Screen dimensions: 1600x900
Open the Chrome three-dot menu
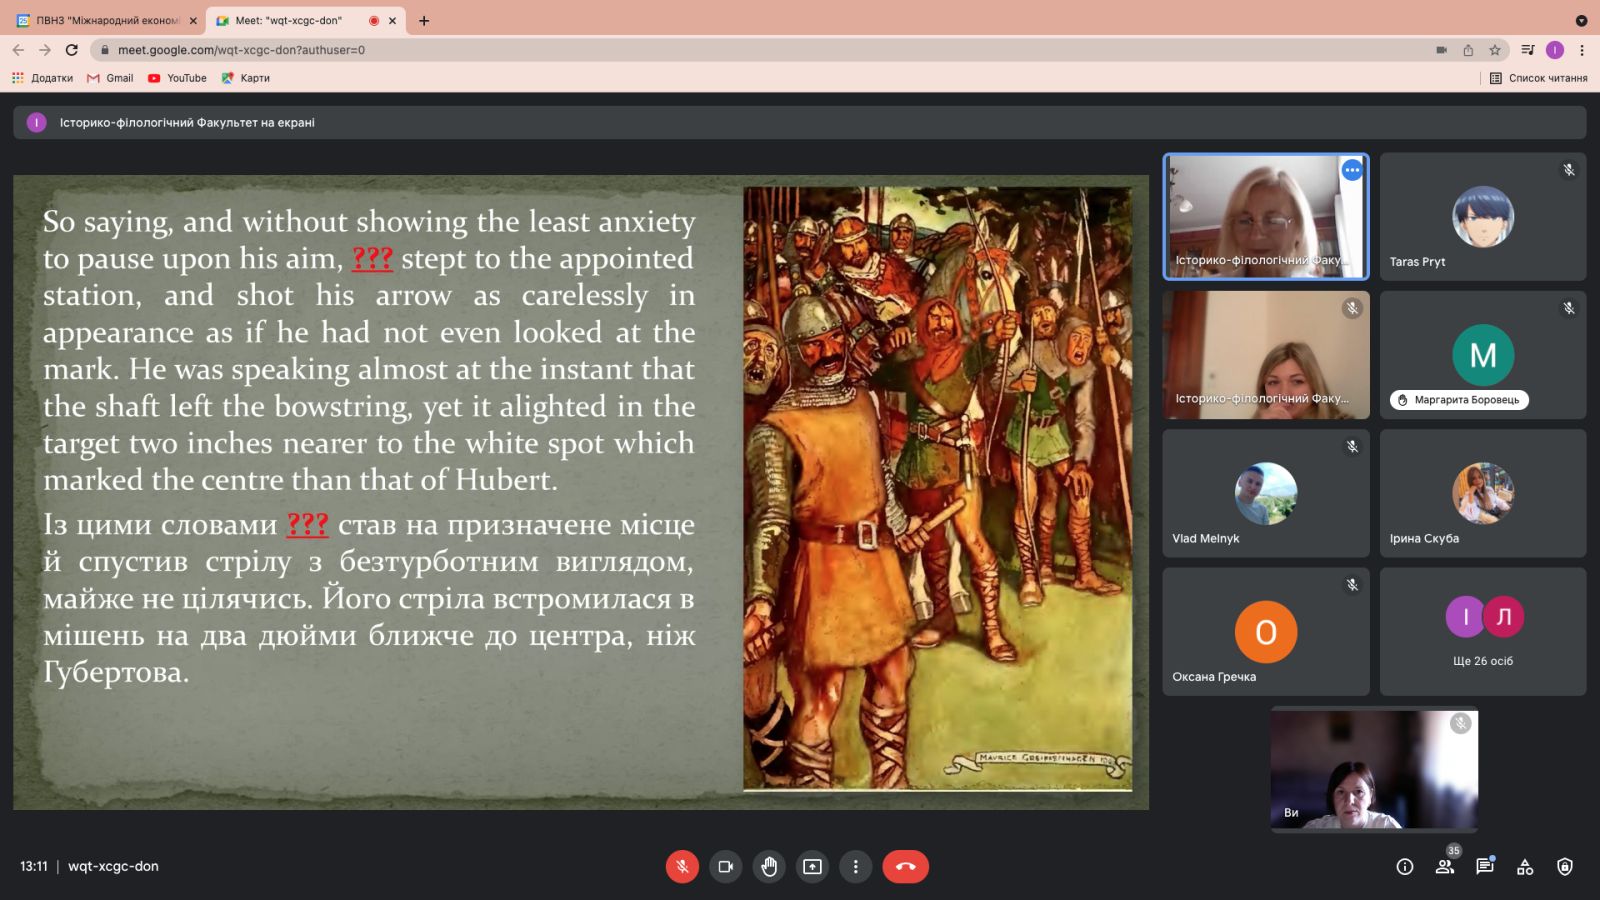pos(1582,50)
